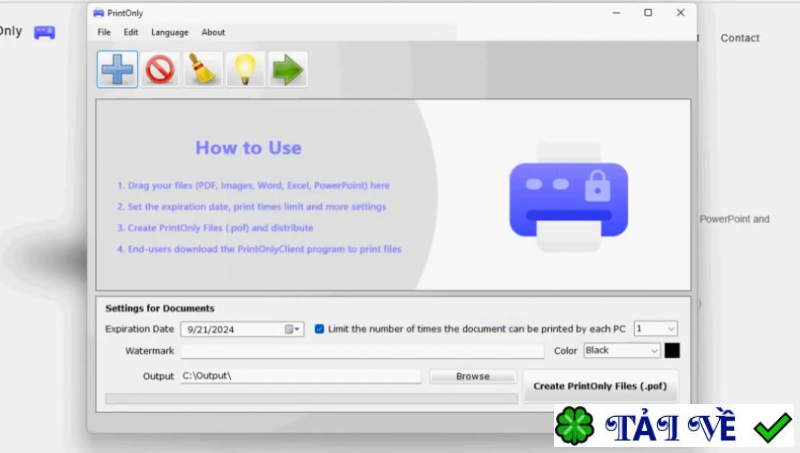Click the red remove file icon

[x=160, y=69]
